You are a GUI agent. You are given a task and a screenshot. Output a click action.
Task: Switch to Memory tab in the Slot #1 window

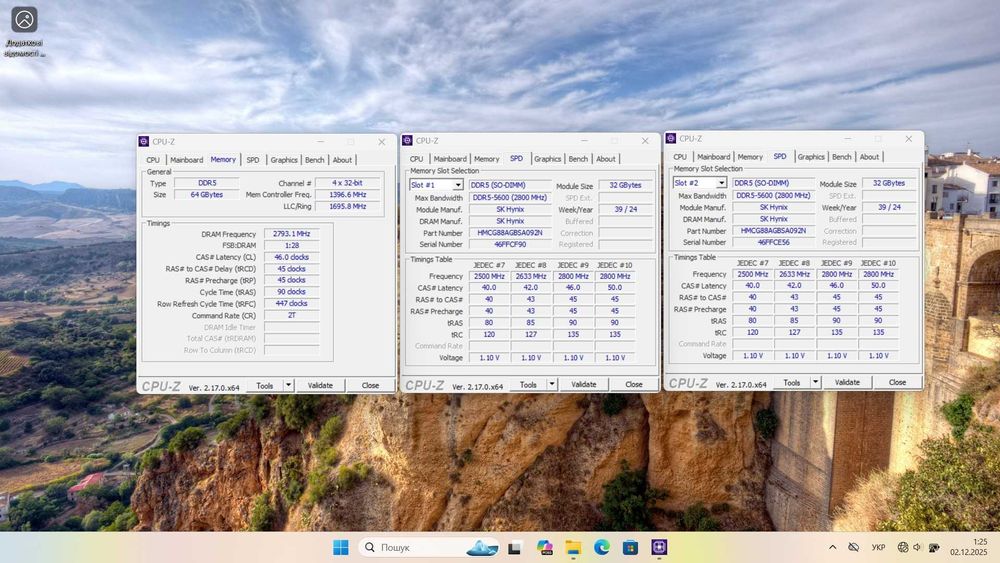click(x=487, y=159)
